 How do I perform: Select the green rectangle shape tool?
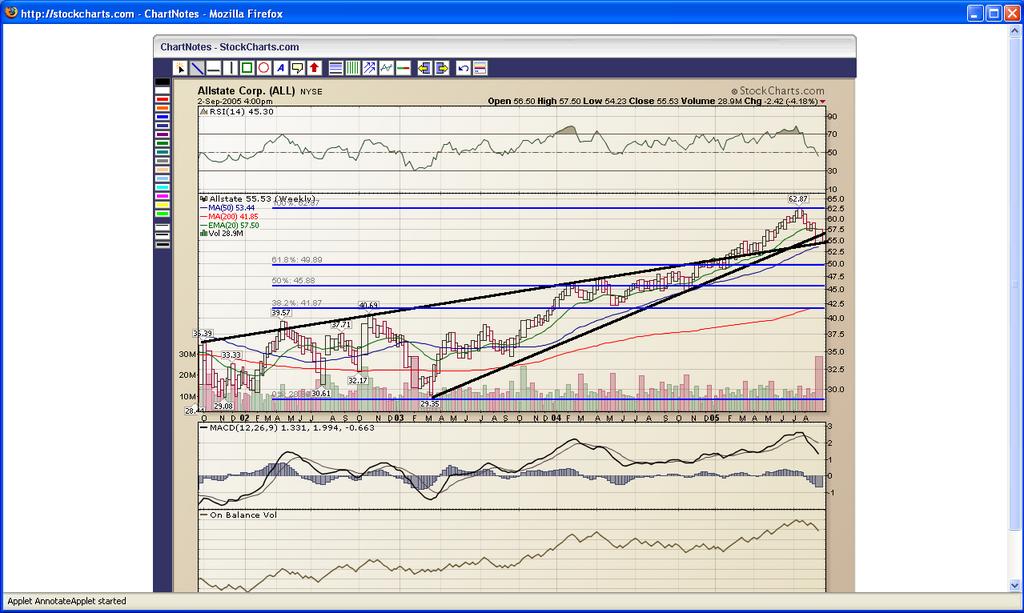coord(247,68)
